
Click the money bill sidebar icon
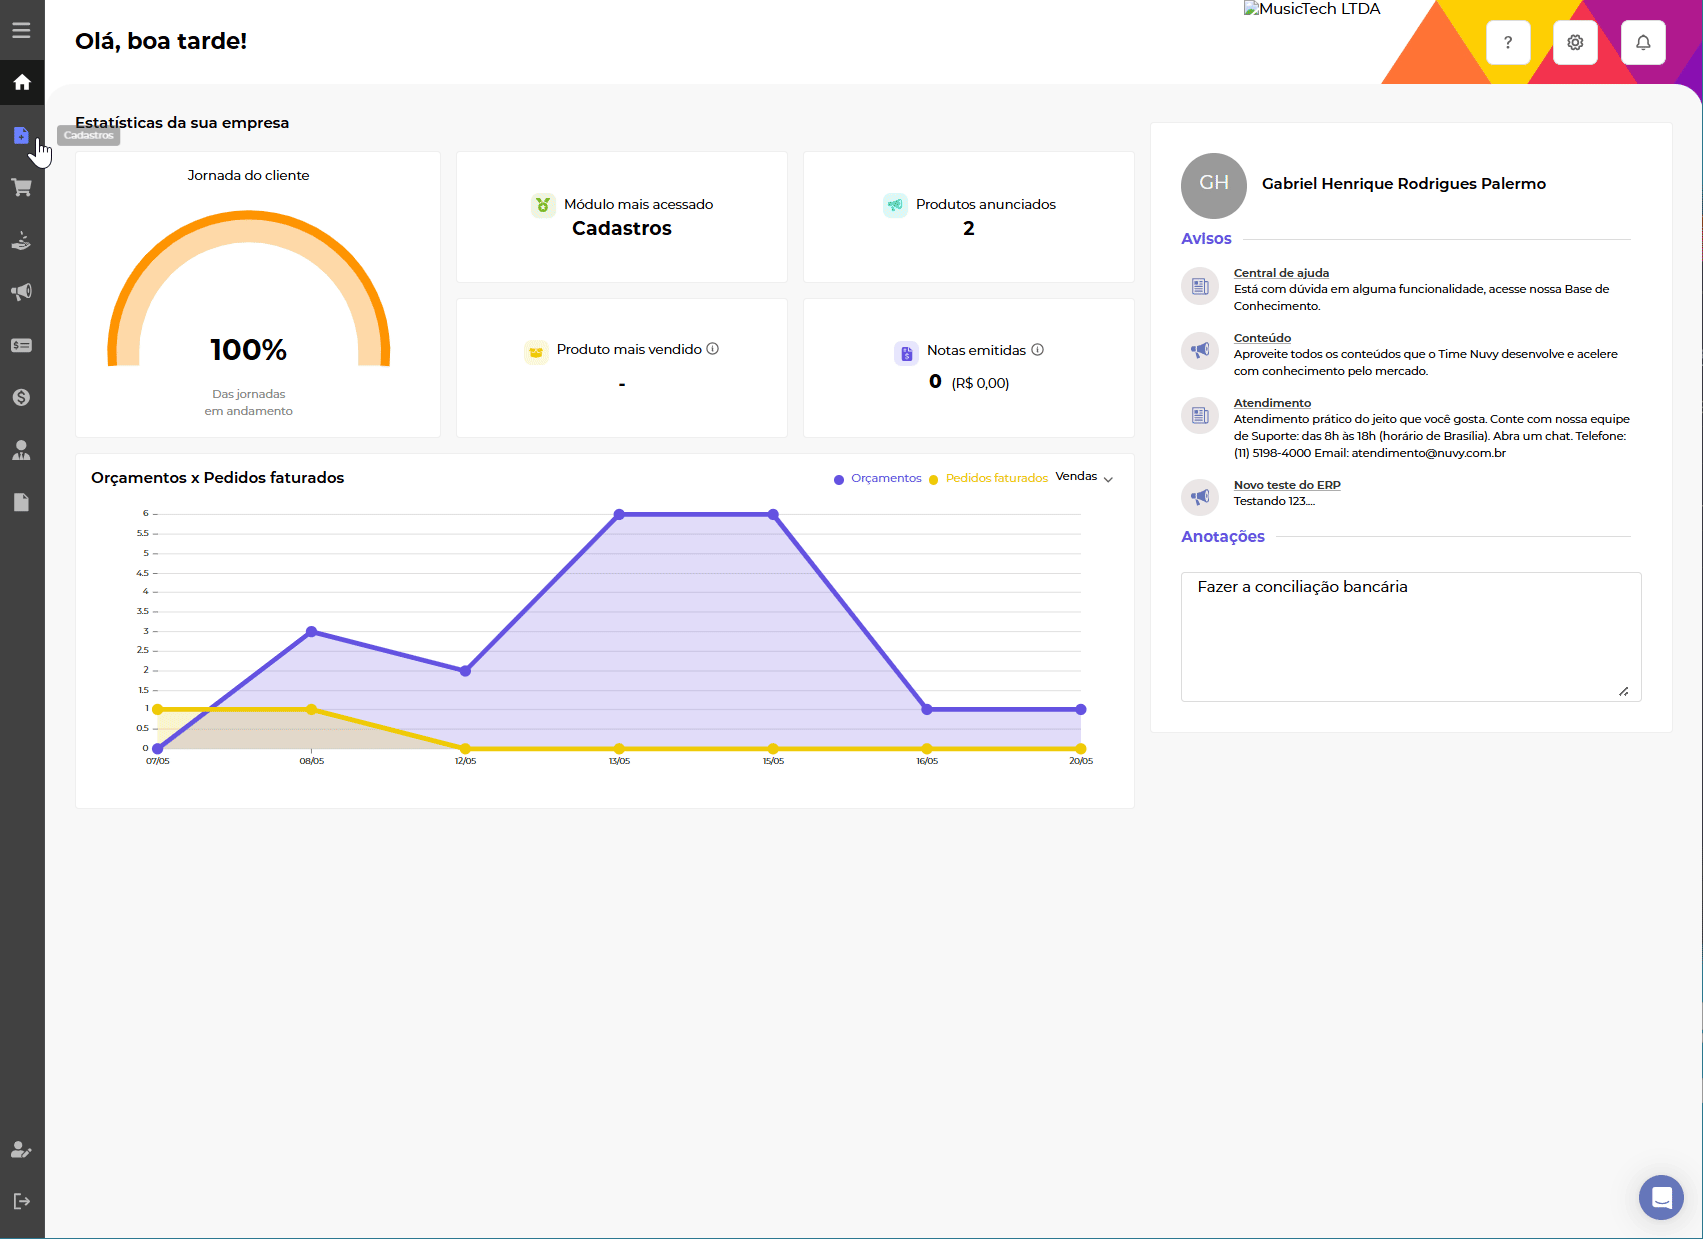(21, 345)
